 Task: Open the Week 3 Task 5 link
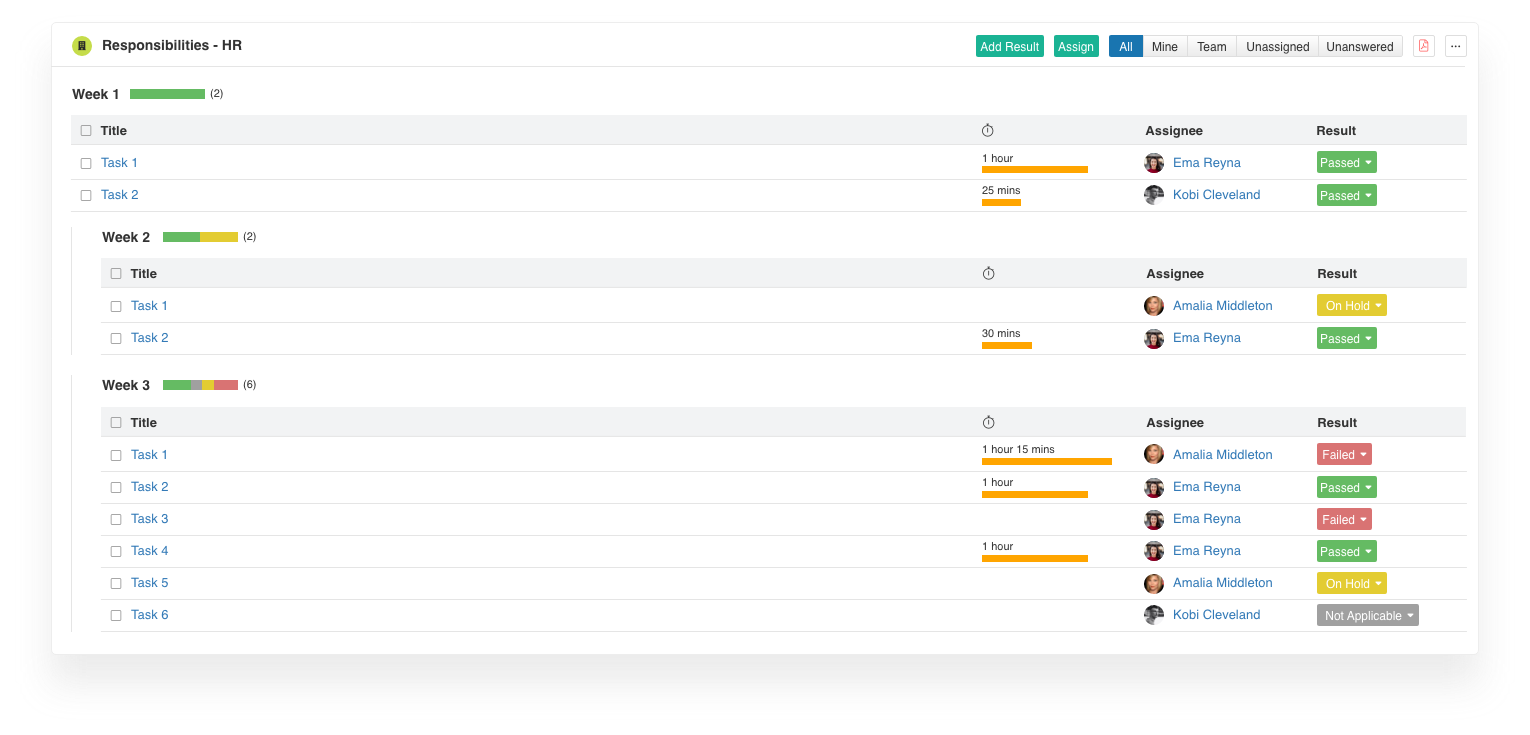pyautogui.click(x=149, y=583)
